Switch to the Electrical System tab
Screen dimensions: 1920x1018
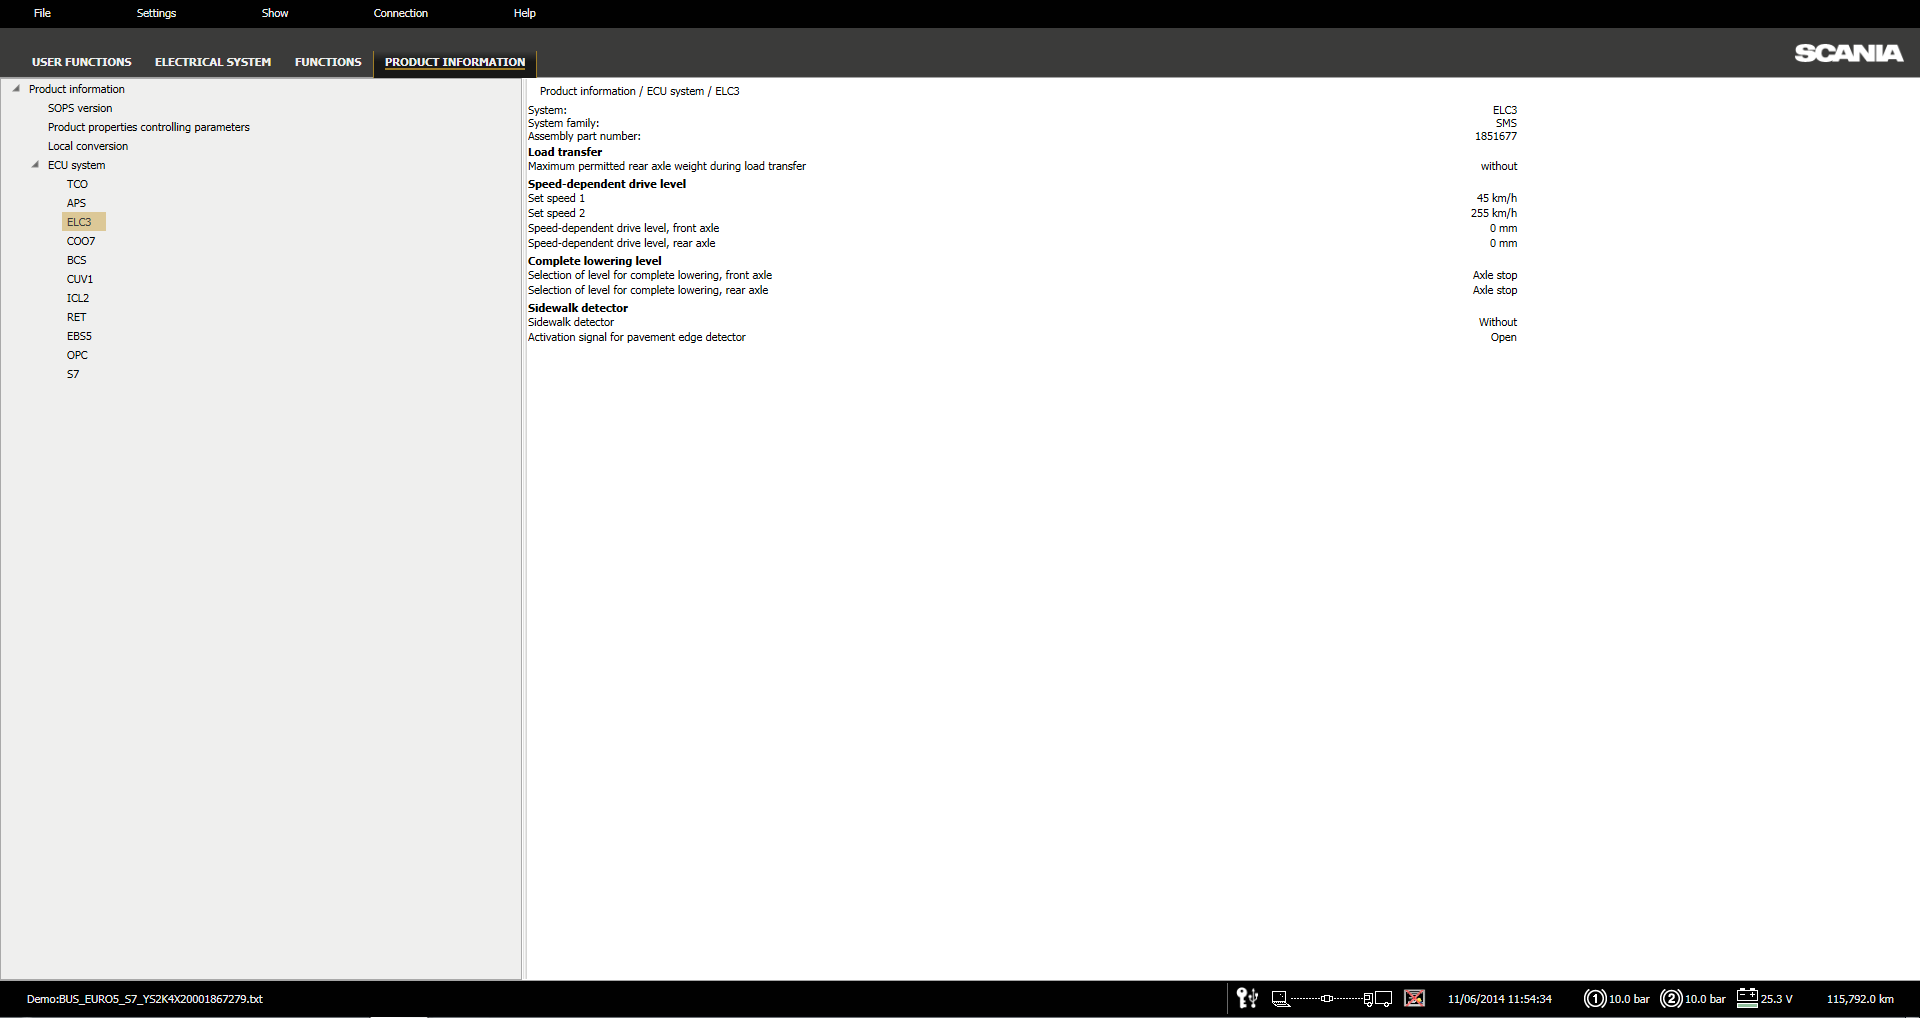click(x=212, y=62)
